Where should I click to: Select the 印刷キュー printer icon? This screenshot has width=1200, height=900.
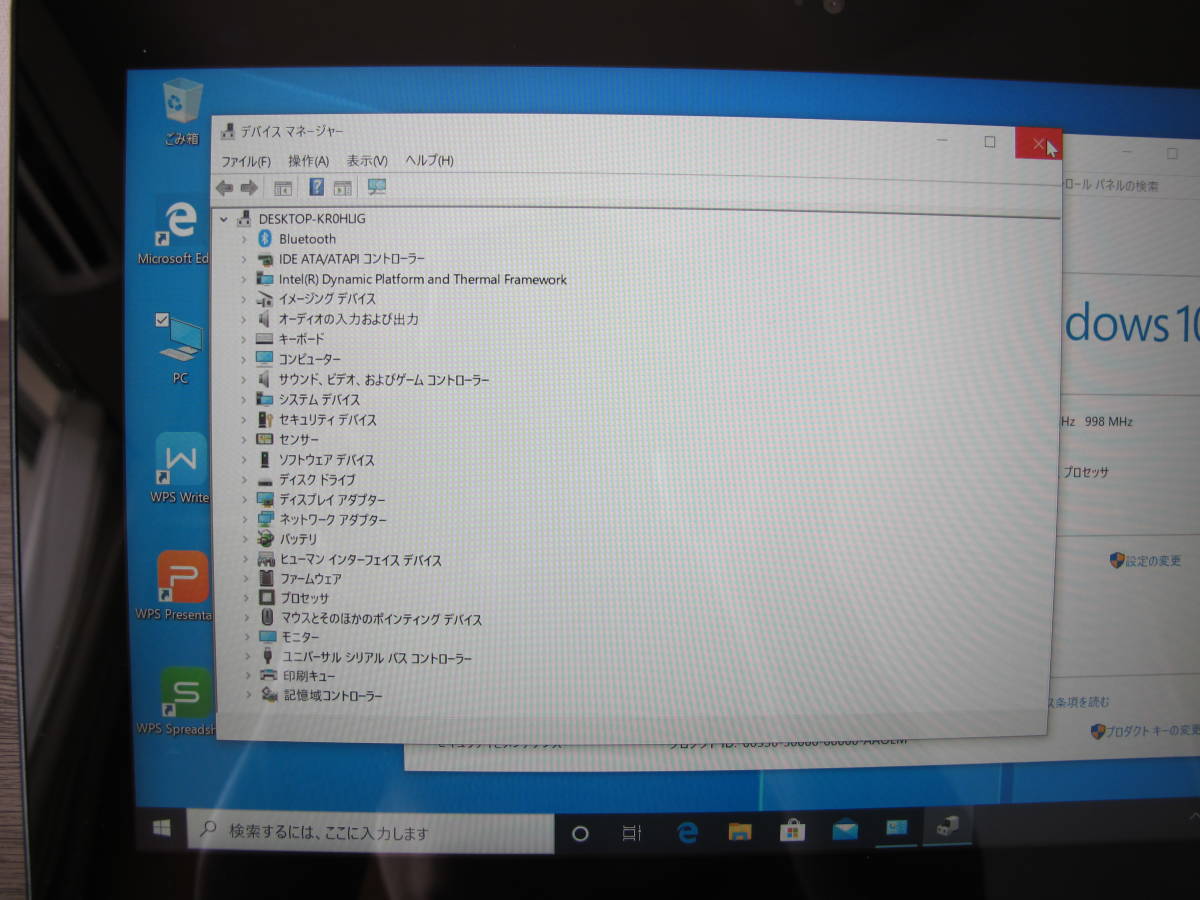[269, 676]
